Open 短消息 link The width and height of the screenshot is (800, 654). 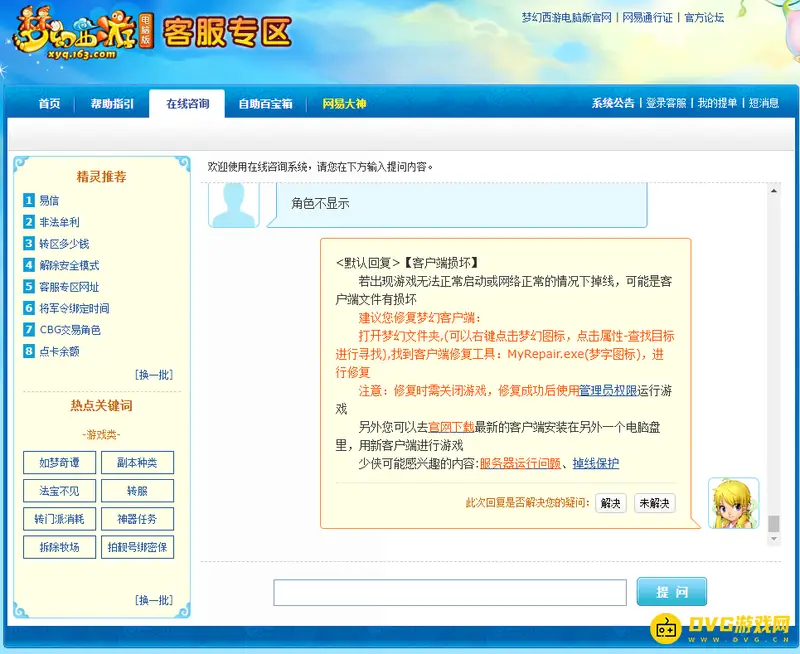(x=764, y=103)
